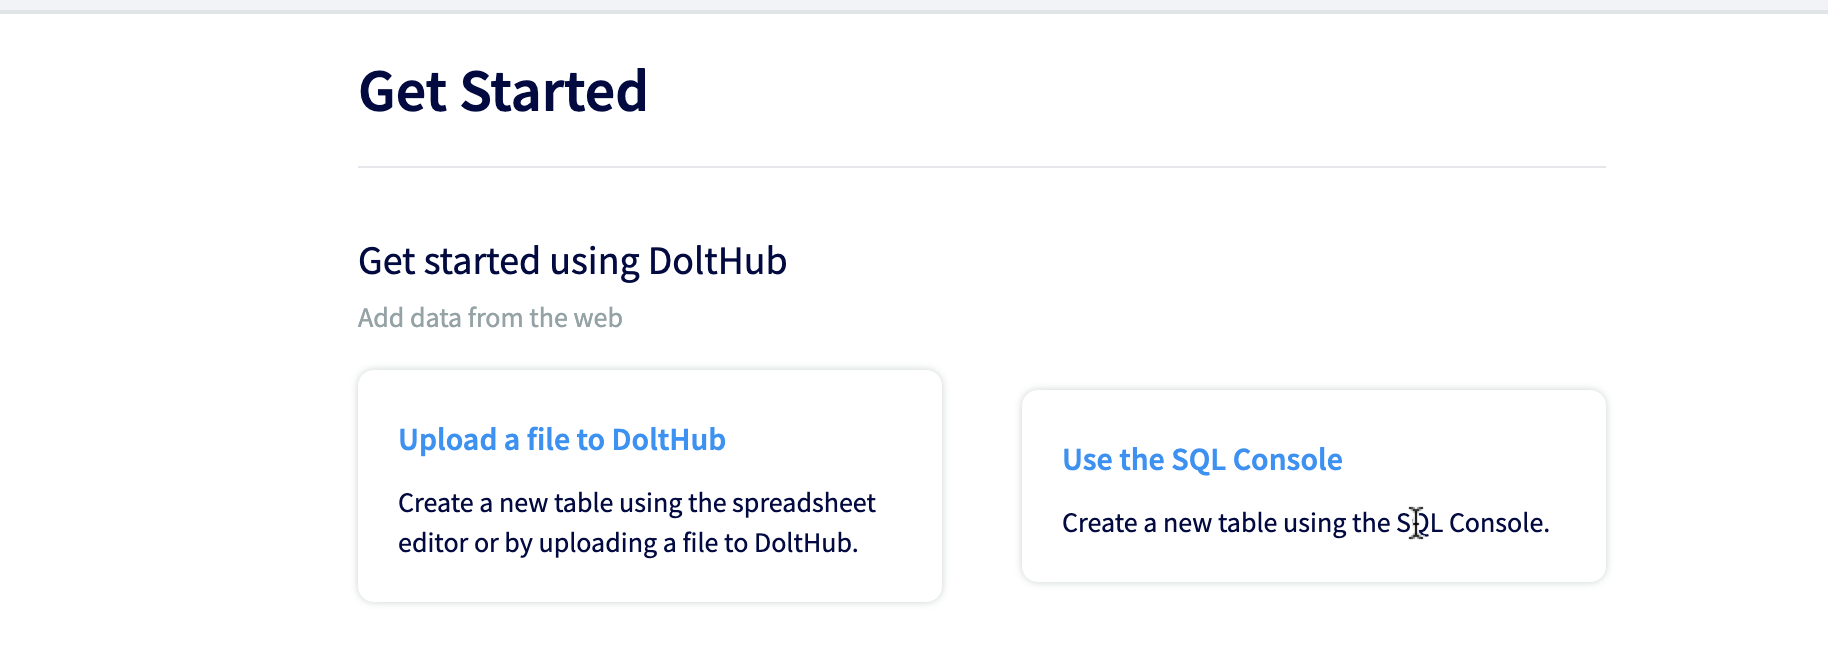
Task: Click the word "Console" in the SQL link
Action: [x=1289, y=459]
